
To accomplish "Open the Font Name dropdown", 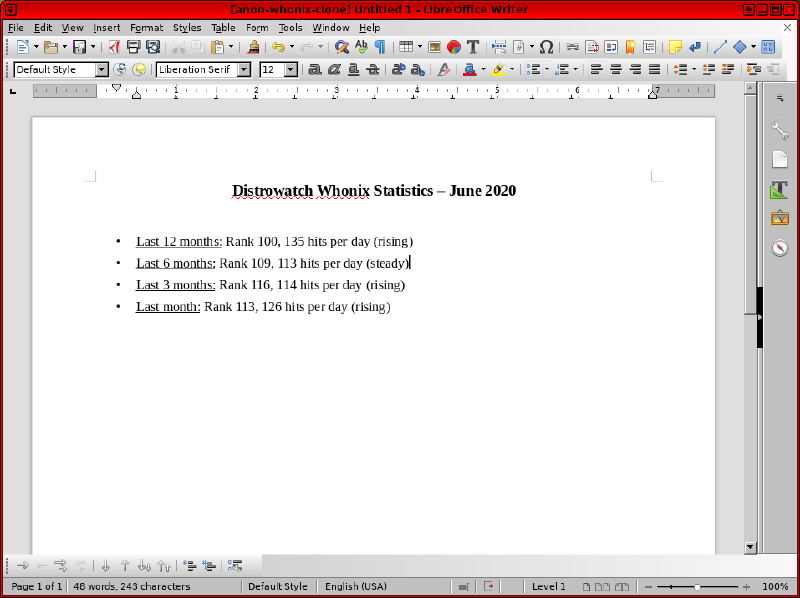I will click(x=245, y=69).
